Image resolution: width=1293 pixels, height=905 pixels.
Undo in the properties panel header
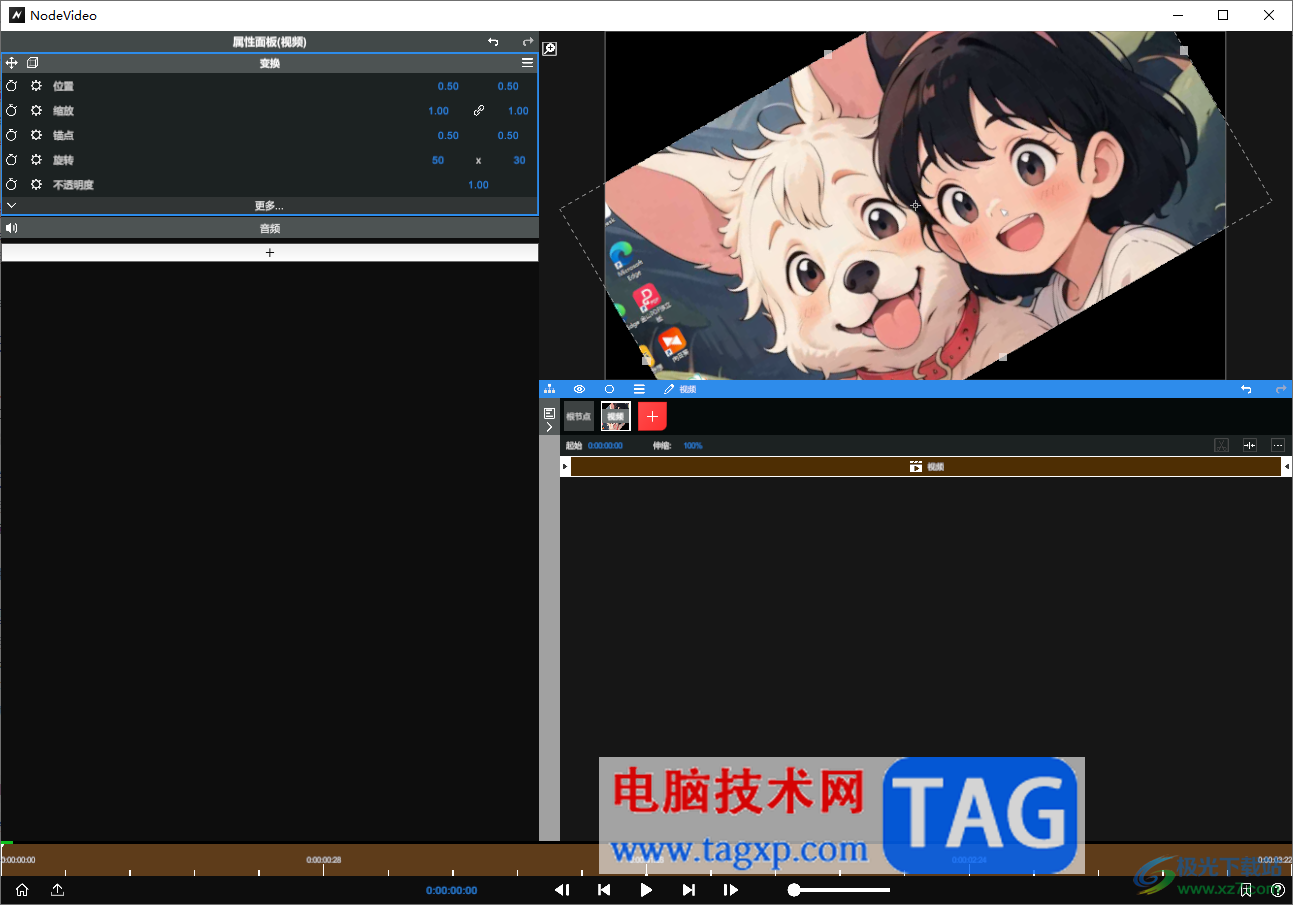tap(493, 42)
